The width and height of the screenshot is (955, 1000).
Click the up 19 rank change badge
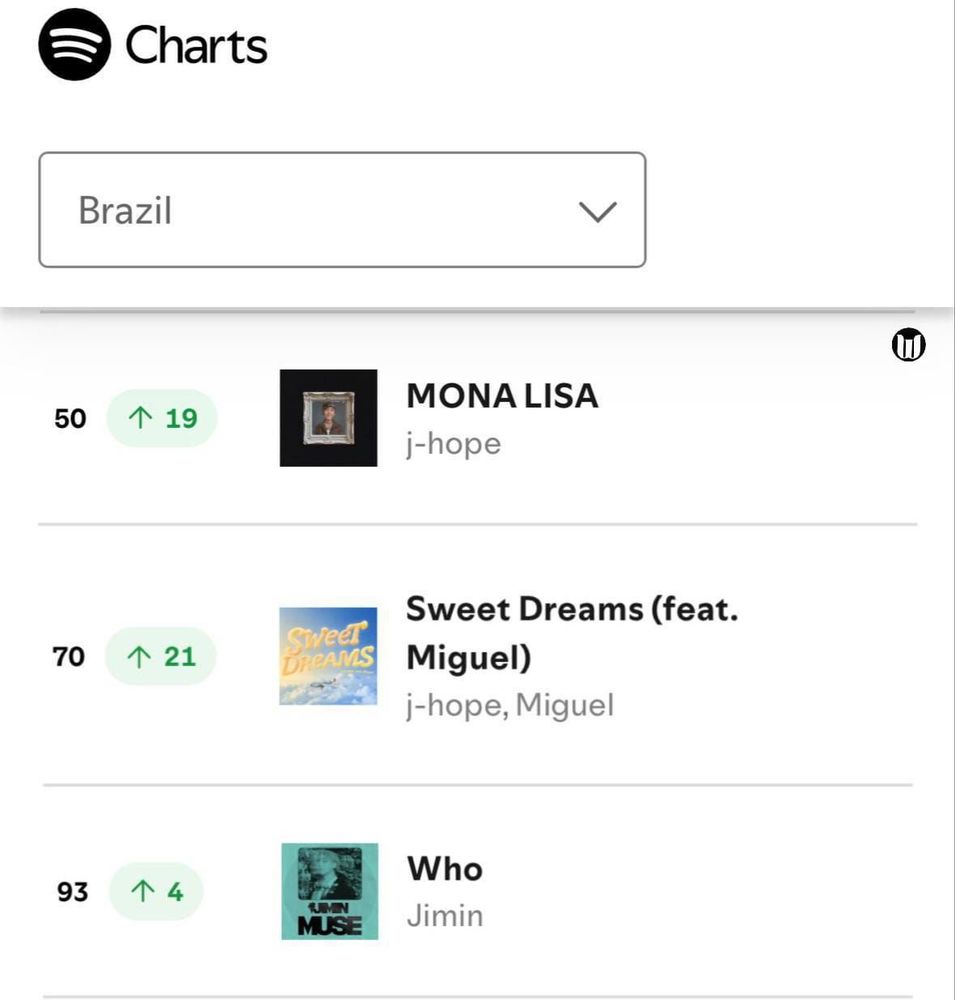click(162, 418)
